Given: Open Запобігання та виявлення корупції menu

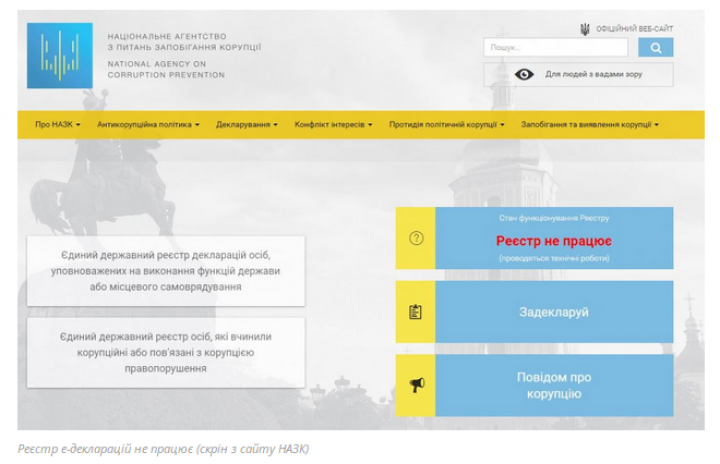Looking at the screenshot, I should (x=589, y=125).
